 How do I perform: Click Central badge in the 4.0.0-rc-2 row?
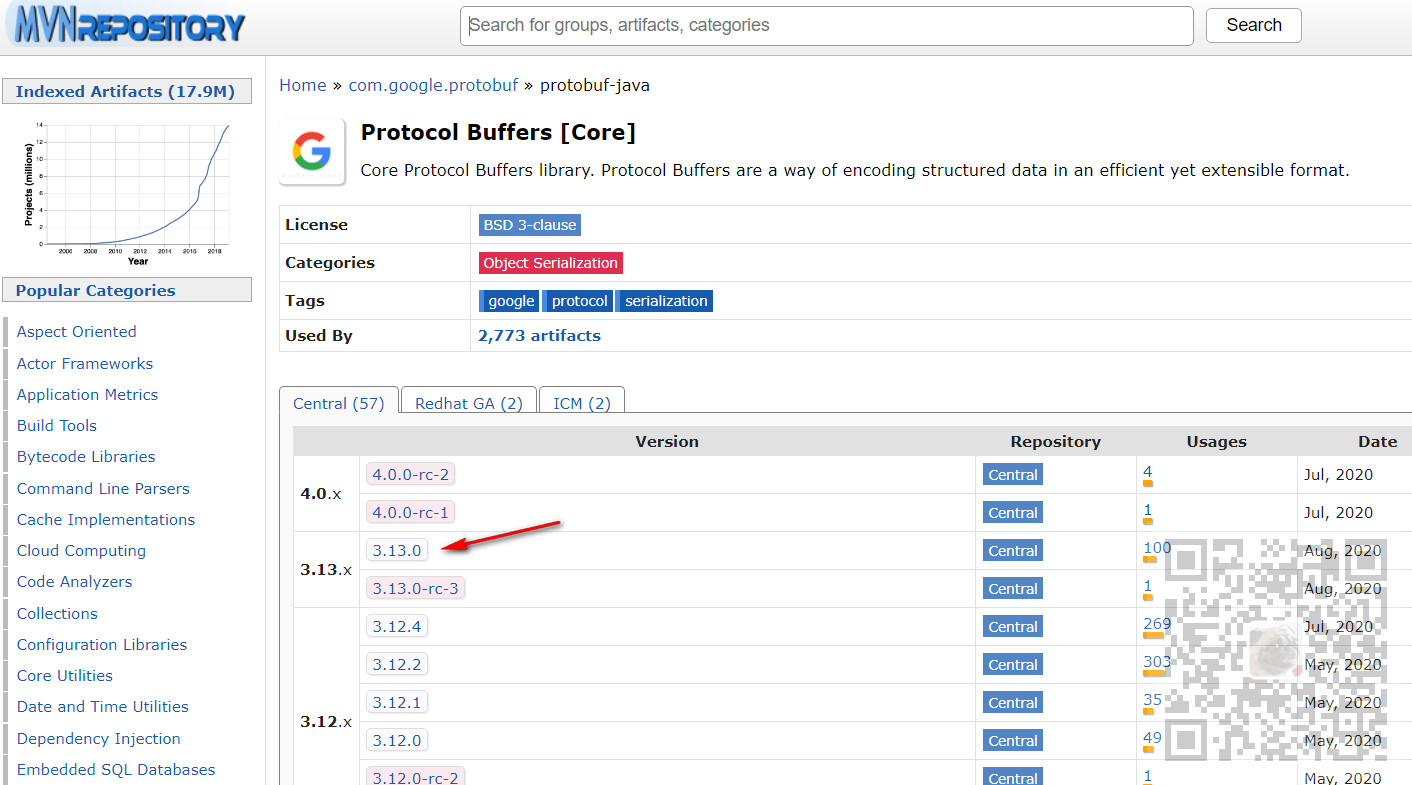point(1012,475)
